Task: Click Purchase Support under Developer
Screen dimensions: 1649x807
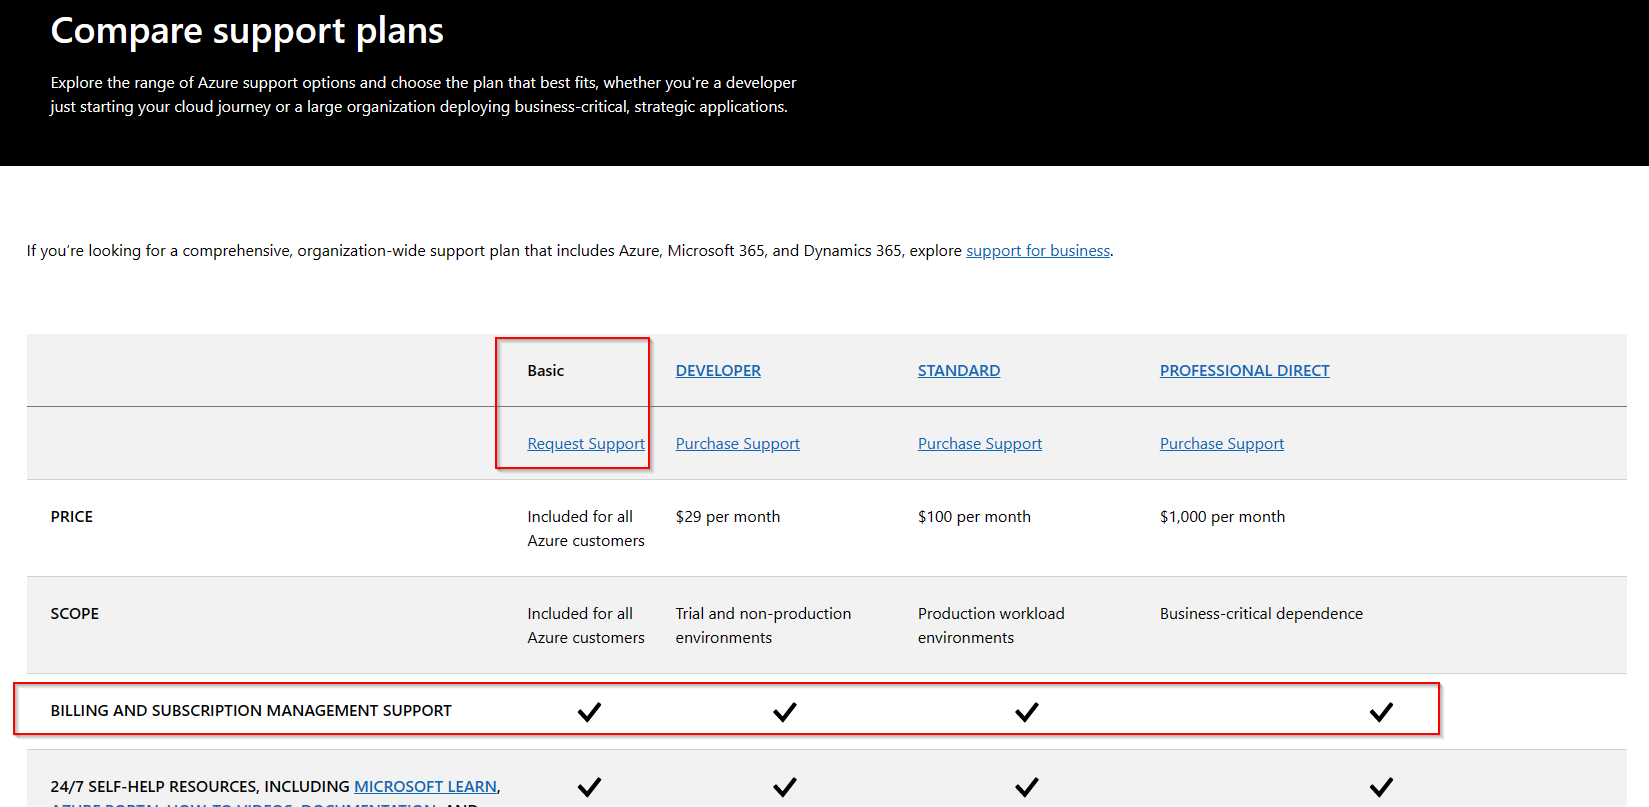Action: (x=738, y=444)
